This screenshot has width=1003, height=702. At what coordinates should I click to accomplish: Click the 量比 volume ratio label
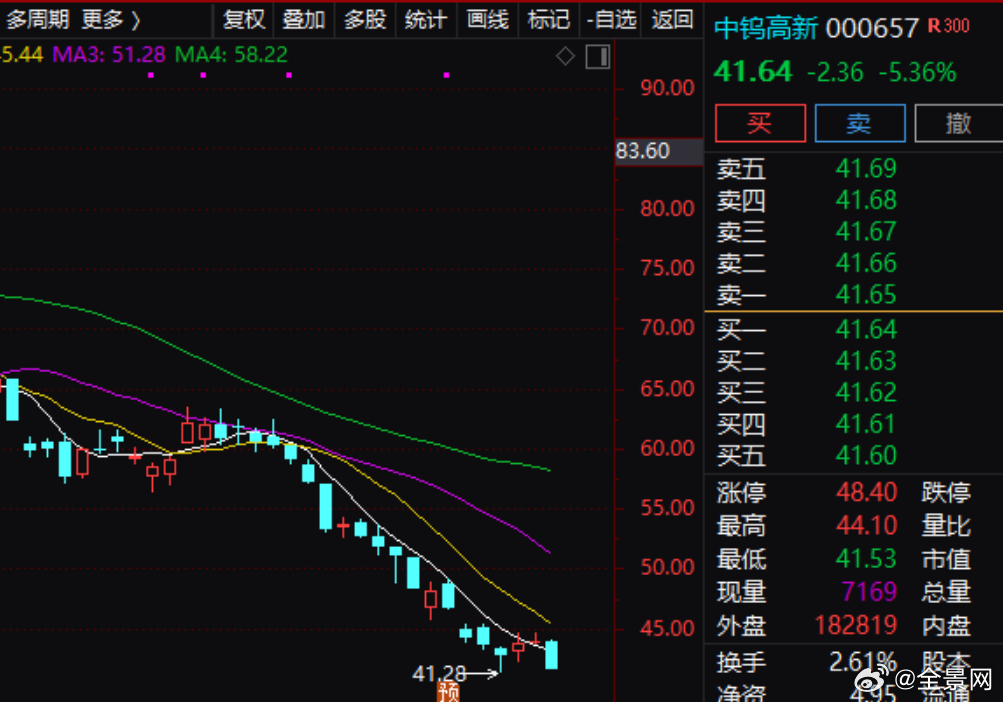(946, 526)
